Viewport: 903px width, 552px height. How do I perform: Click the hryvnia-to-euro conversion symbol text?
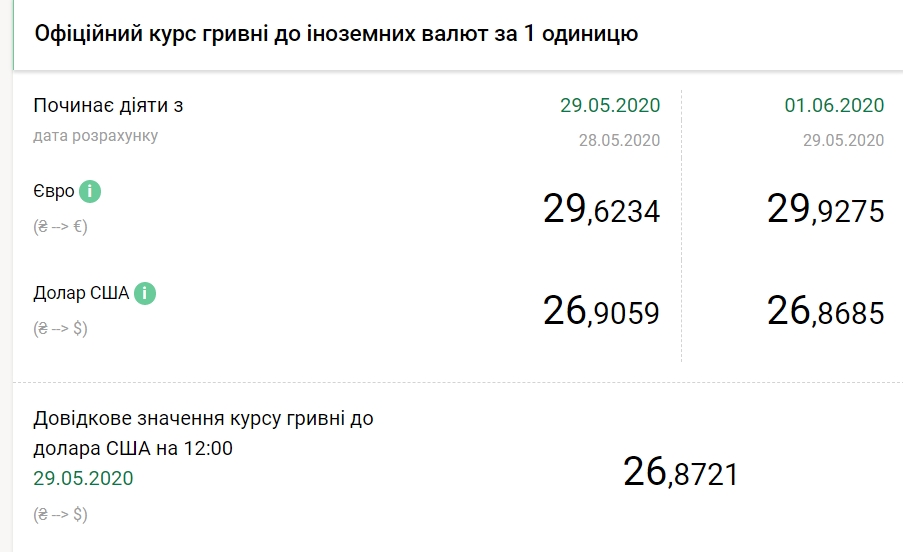tap(60, 226)
